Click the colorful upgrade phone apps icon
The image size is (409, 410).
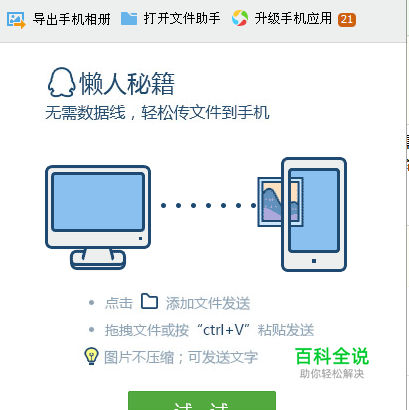(240, 18)
